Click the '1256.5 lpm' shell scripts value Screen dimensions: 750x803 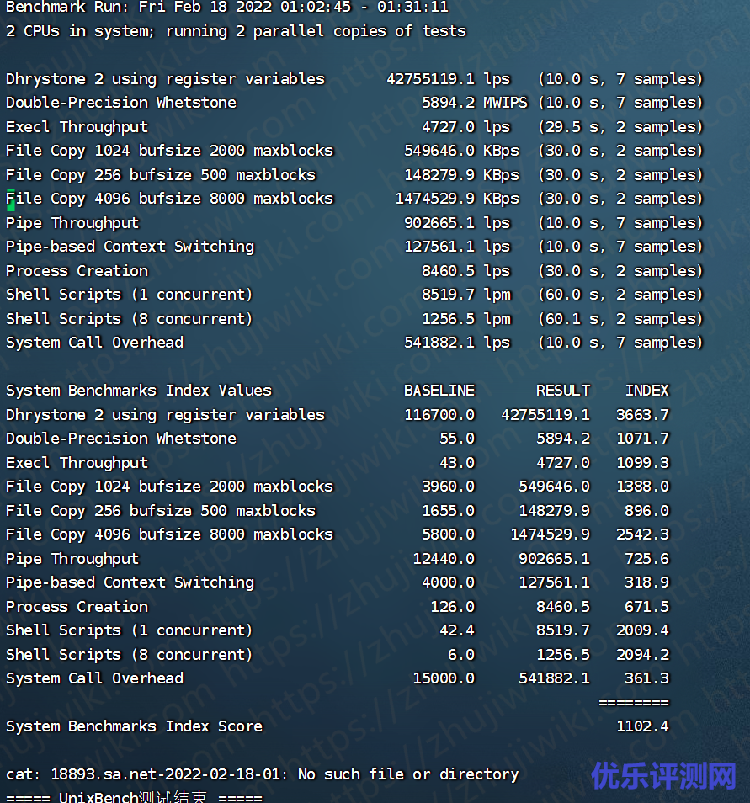tap(466, 319)
